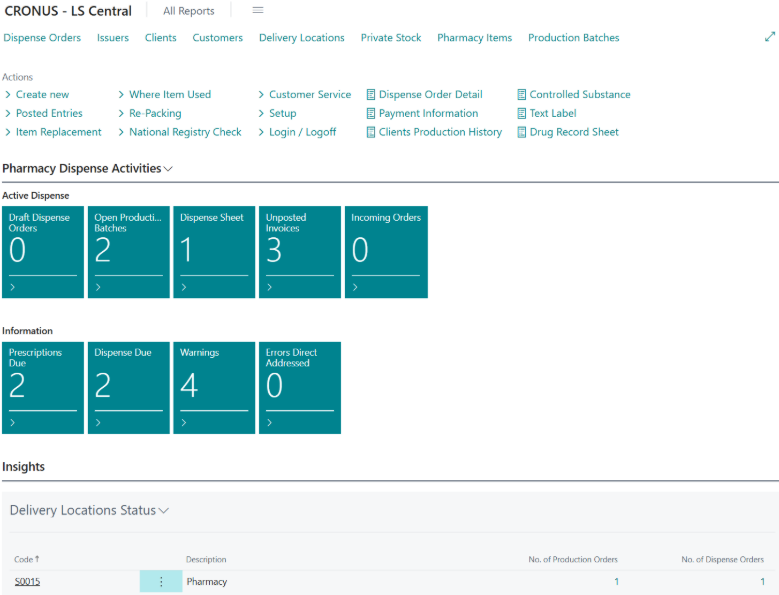Open the Controlled Substance report

tap(579, 95)
